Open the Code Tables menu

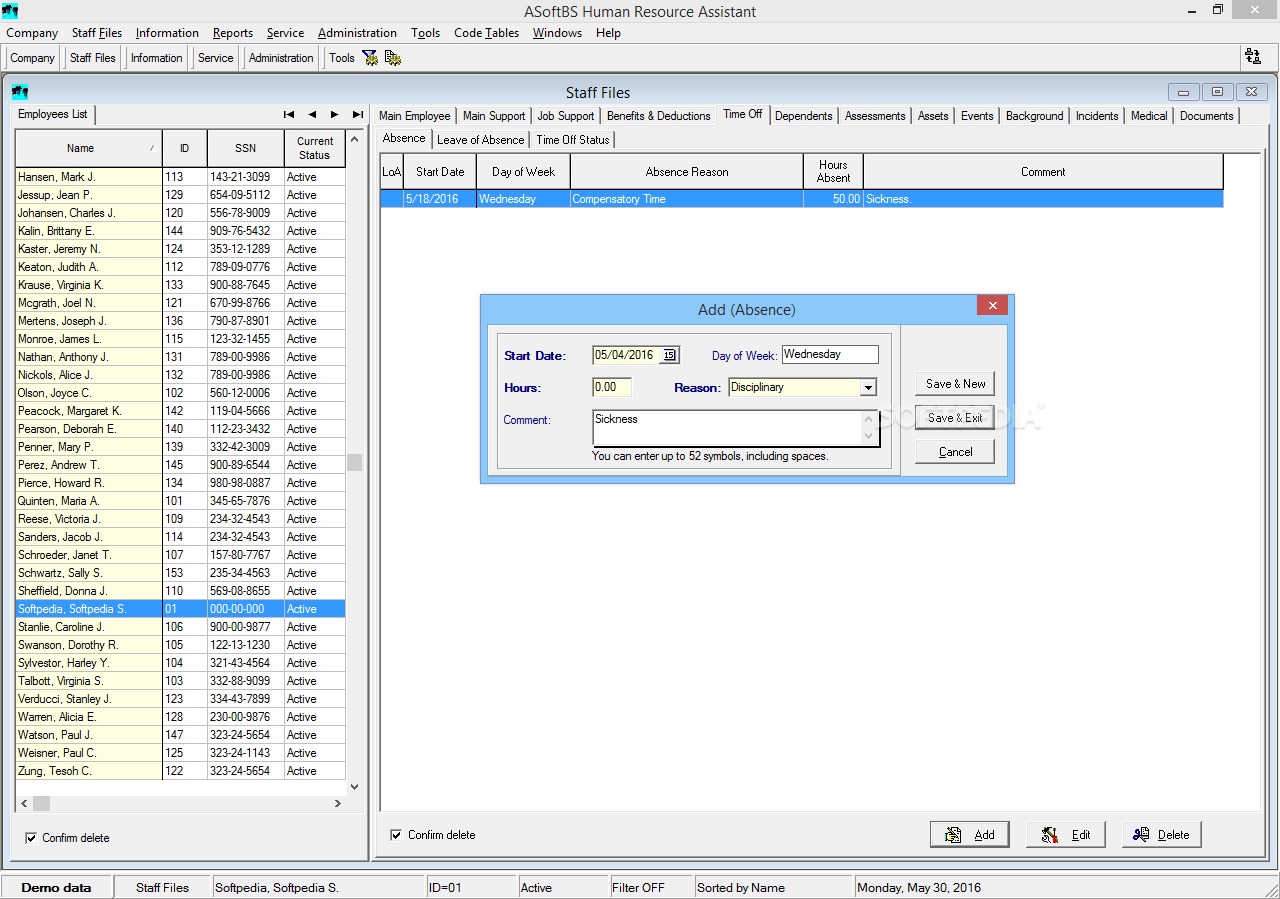click(x=487, y=33)
